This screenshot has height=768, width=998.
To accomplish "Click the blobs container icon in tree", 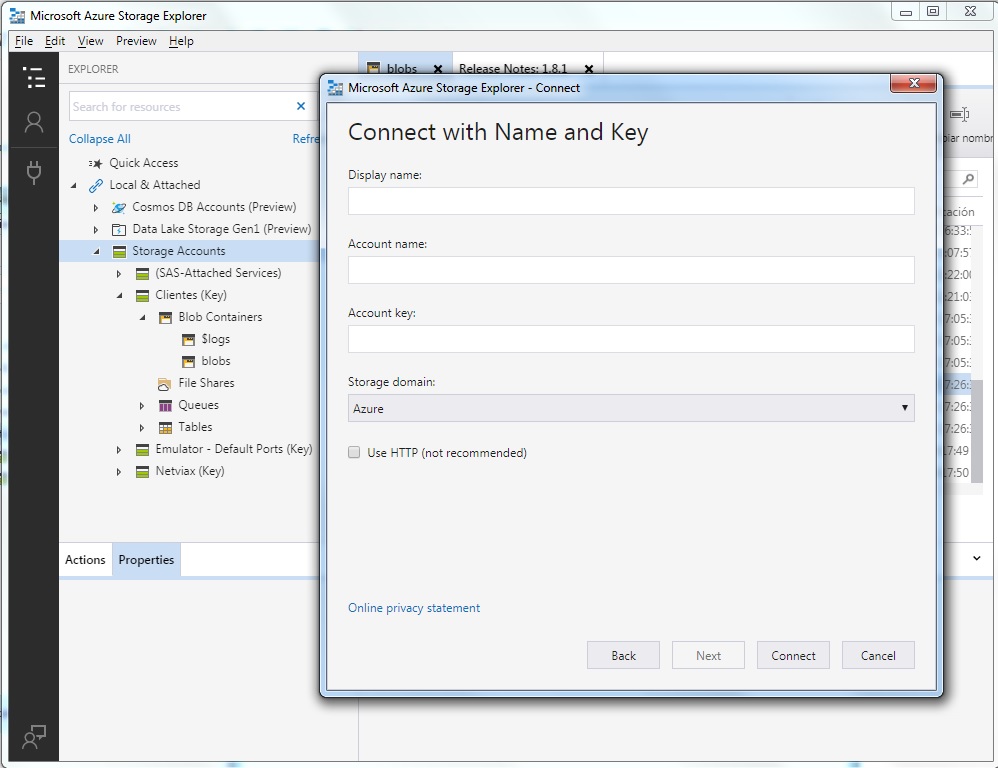I will pyautogui.click(x=188, y=361).
